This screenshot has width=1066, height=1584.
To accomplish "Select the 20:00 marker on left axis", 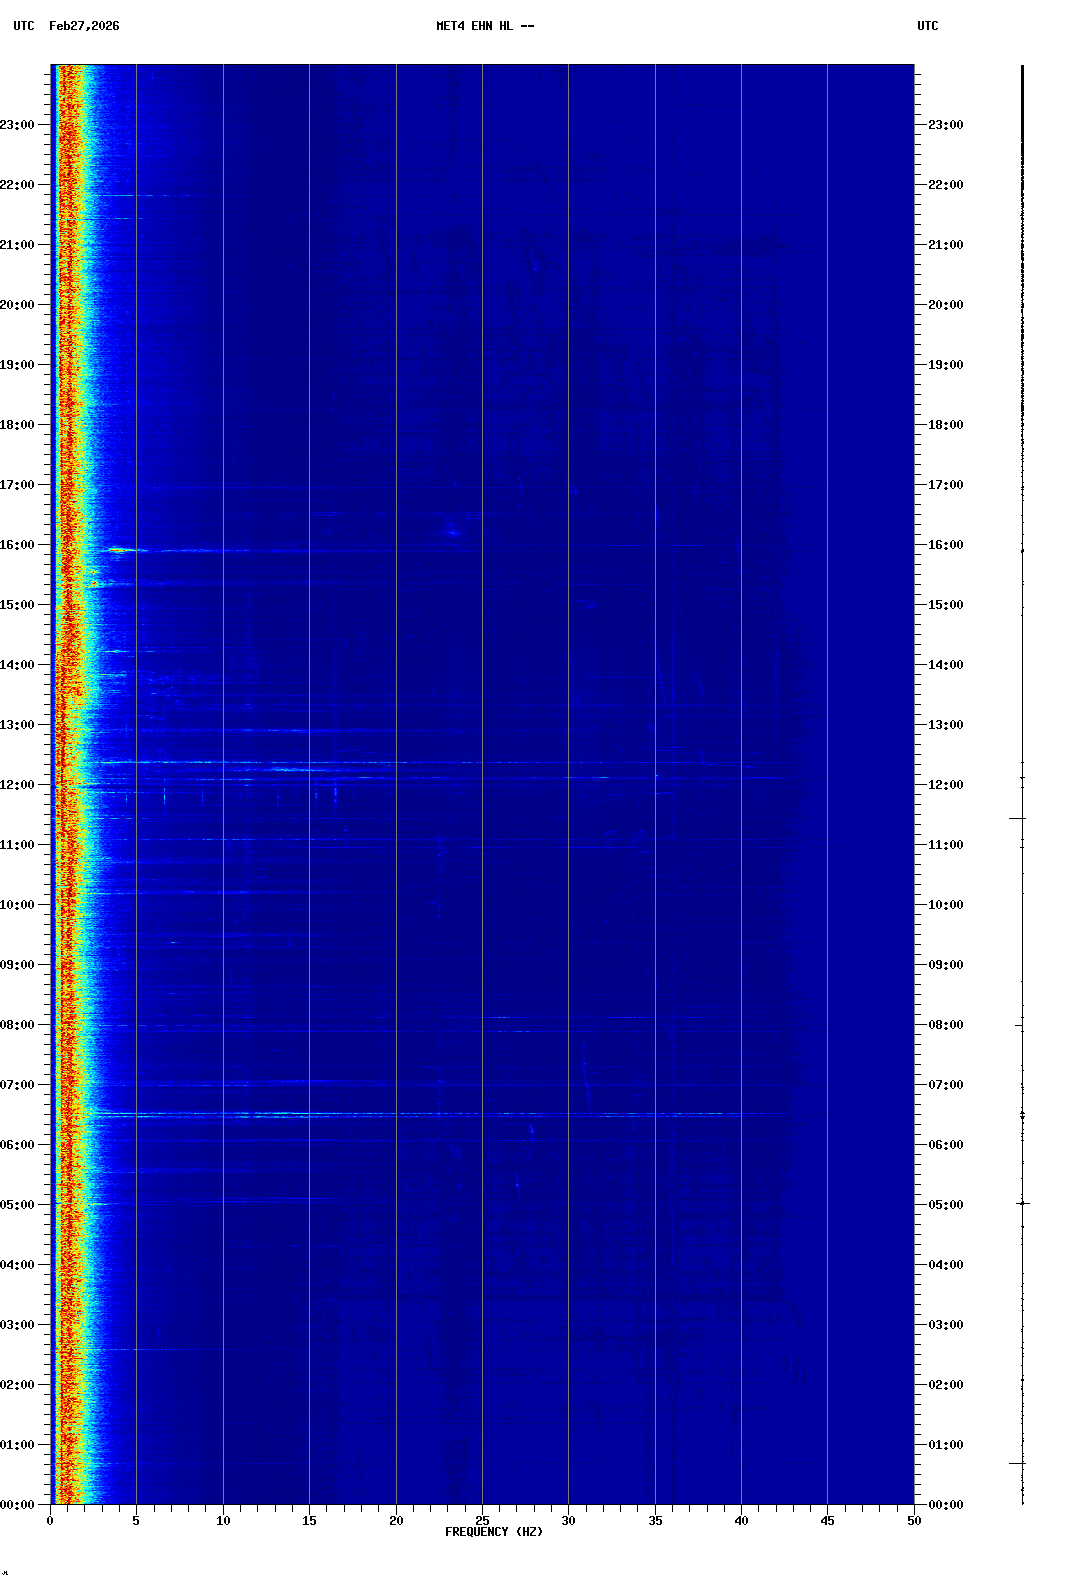I will tap(17, 305).
